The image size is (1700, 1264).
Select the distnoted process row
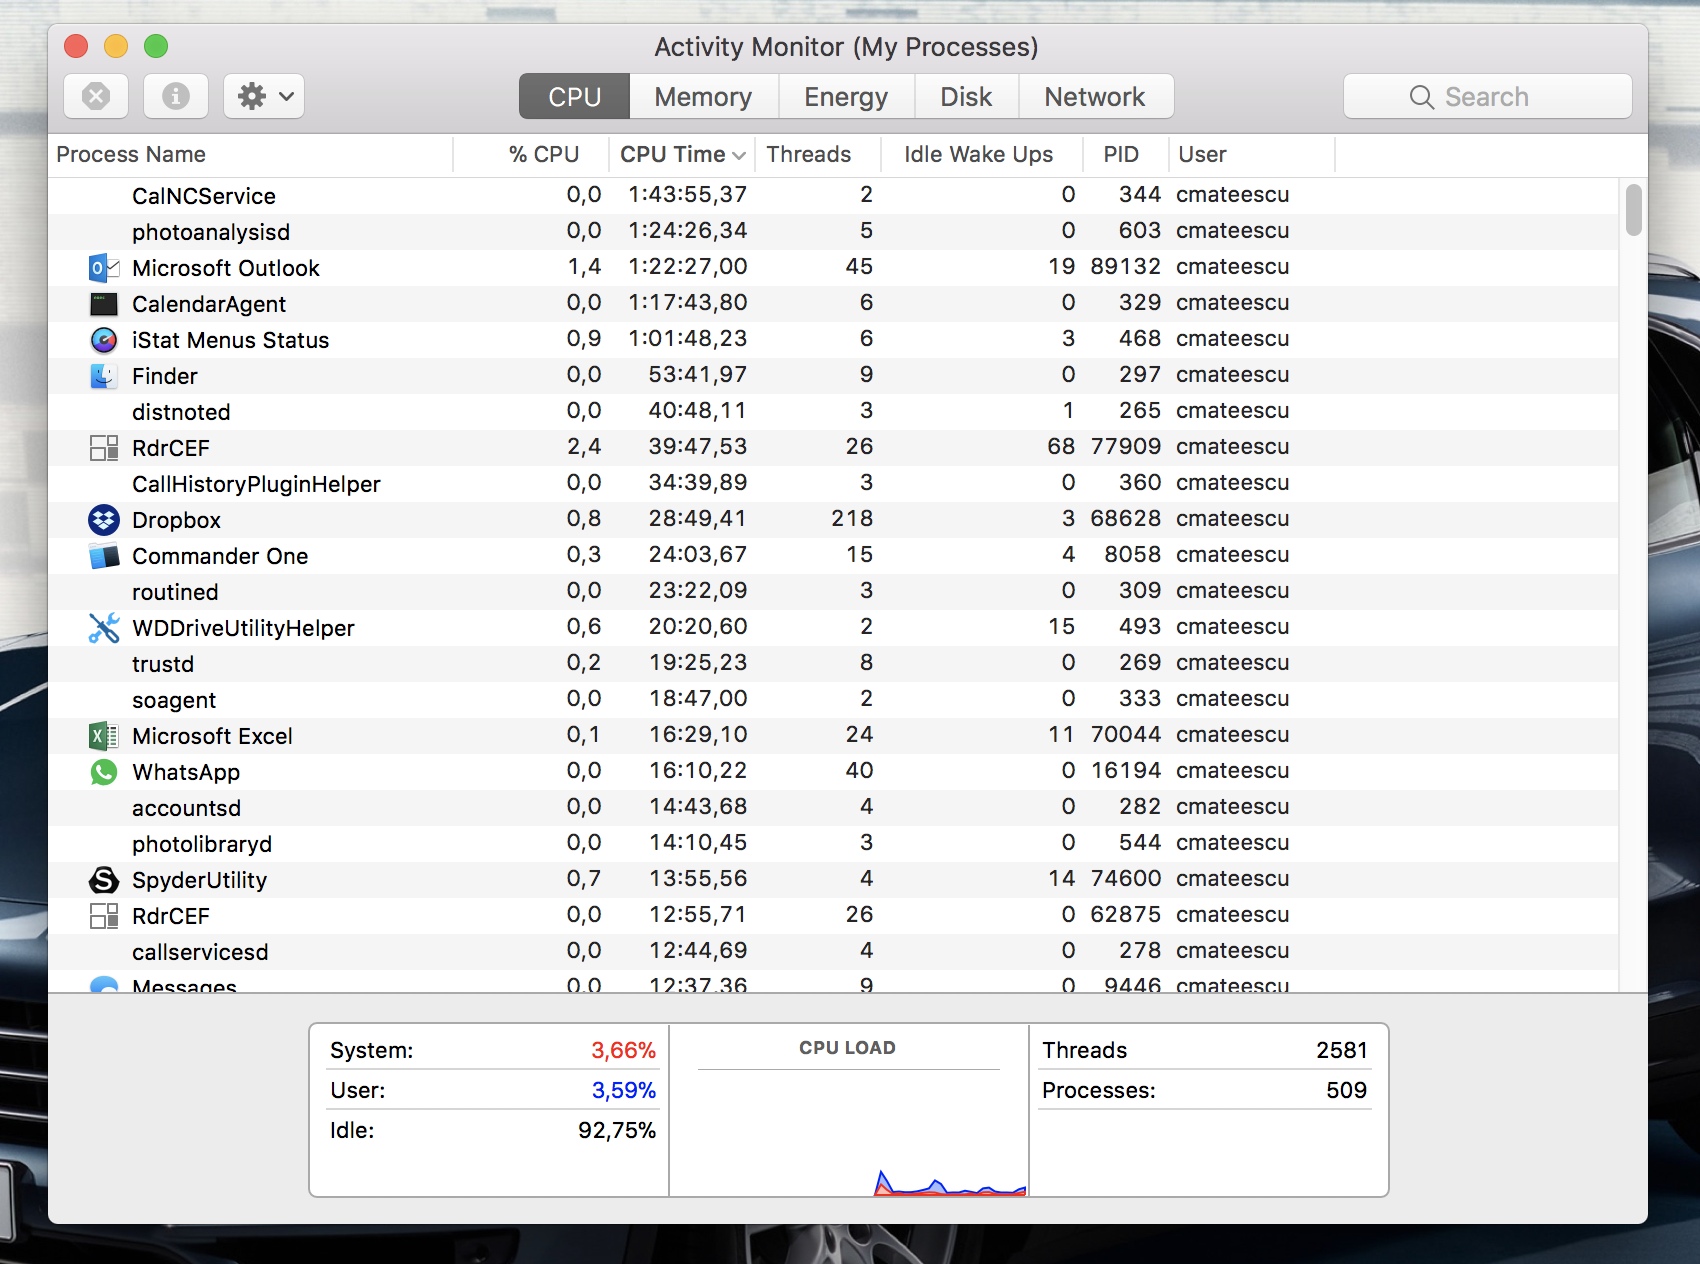pyautogui.click(x=833, y=412)
